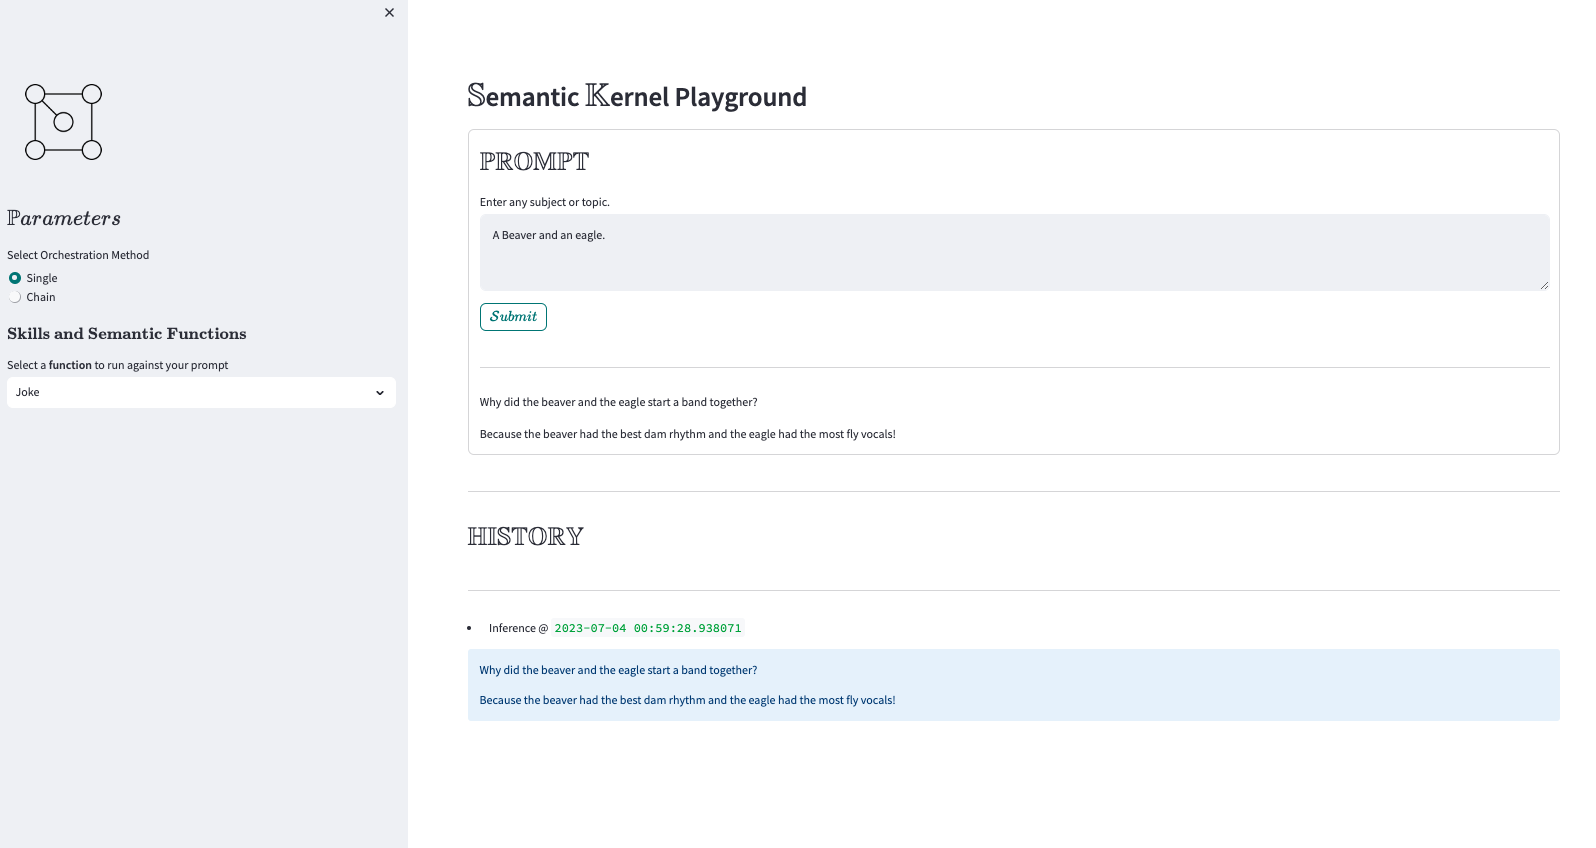
Task: Click the dropdown chevron arrow in function selector
Action: point(380,393)
